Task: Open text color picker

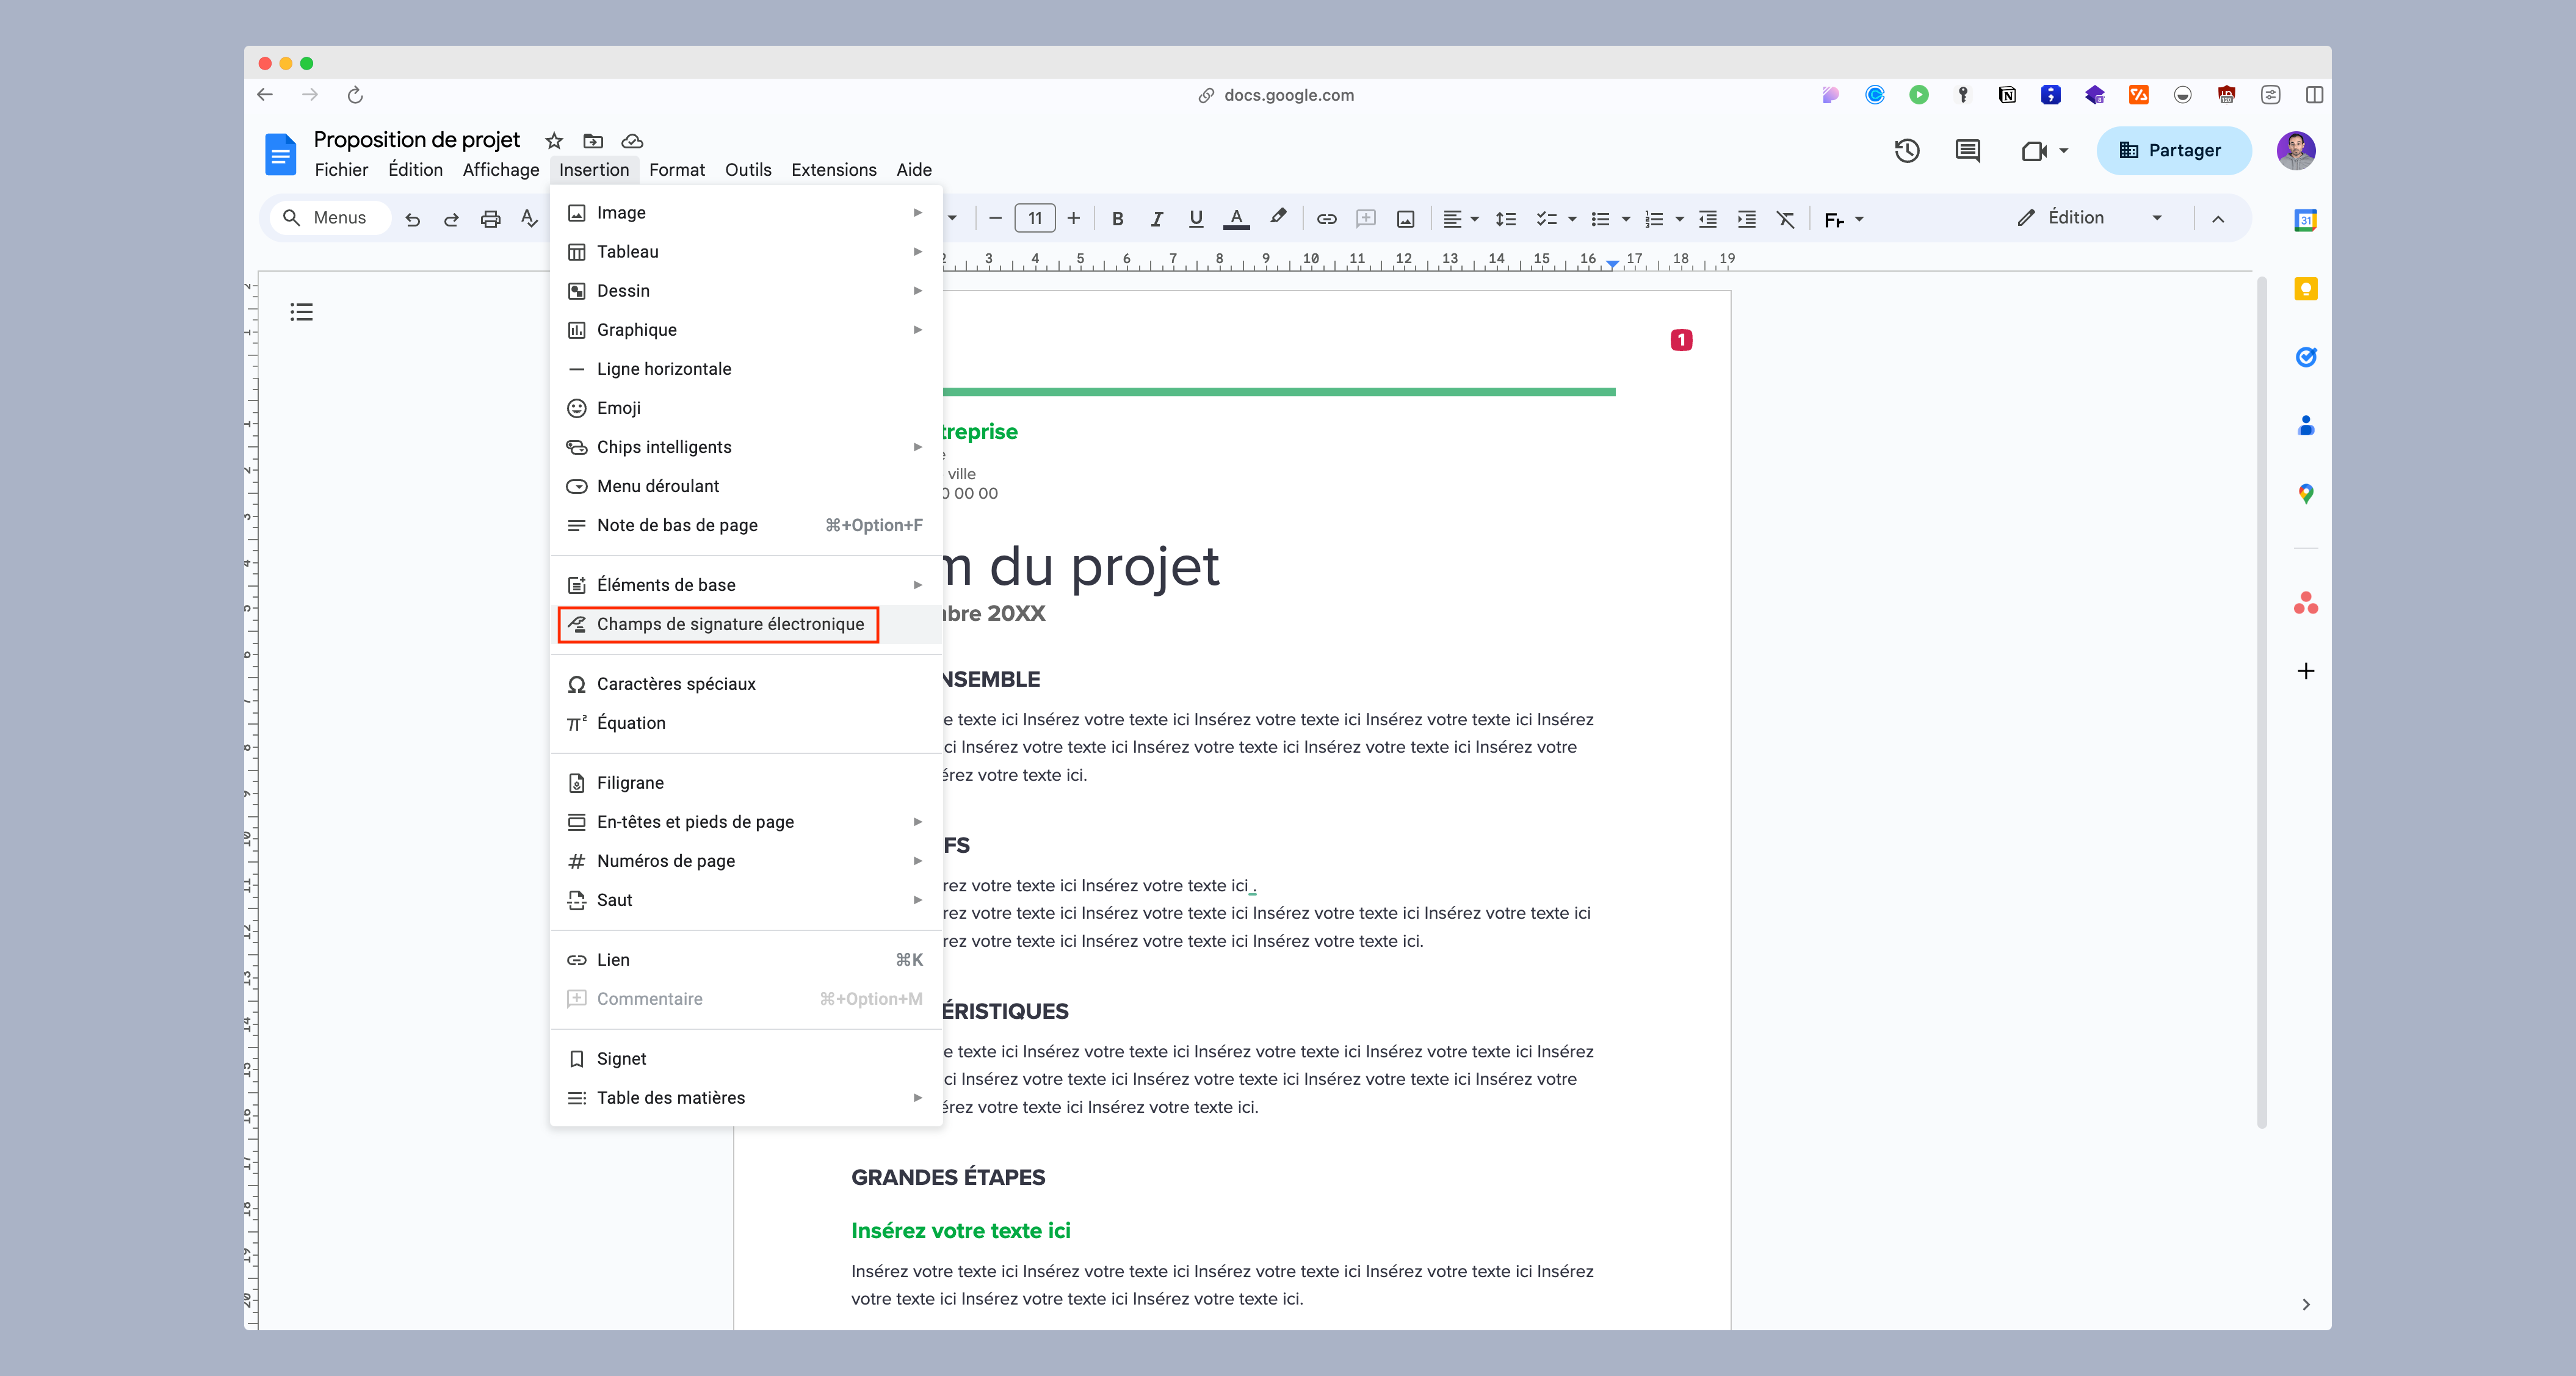Action: [1236, 219]
